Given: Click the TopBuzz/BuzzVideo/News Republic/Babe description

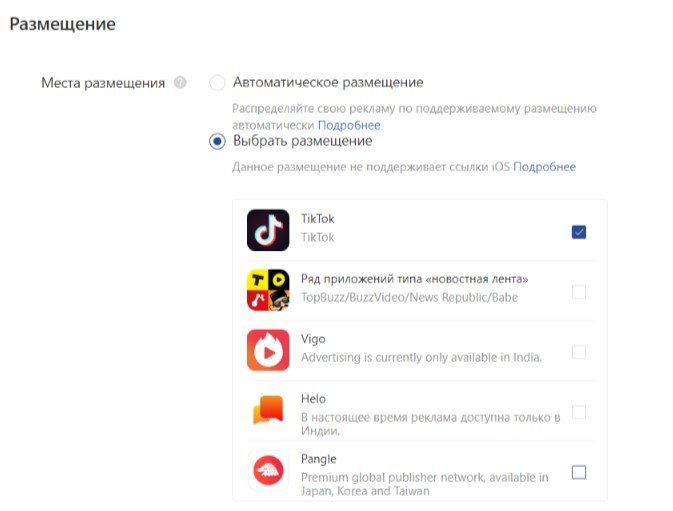Looking at the screenshot, I should (x=409, y=297).
